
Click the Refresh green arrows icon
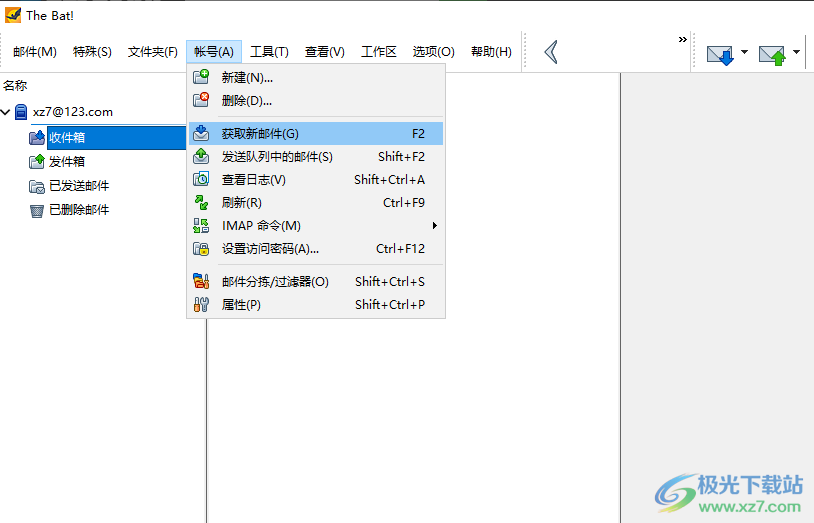tap(201, 203)
